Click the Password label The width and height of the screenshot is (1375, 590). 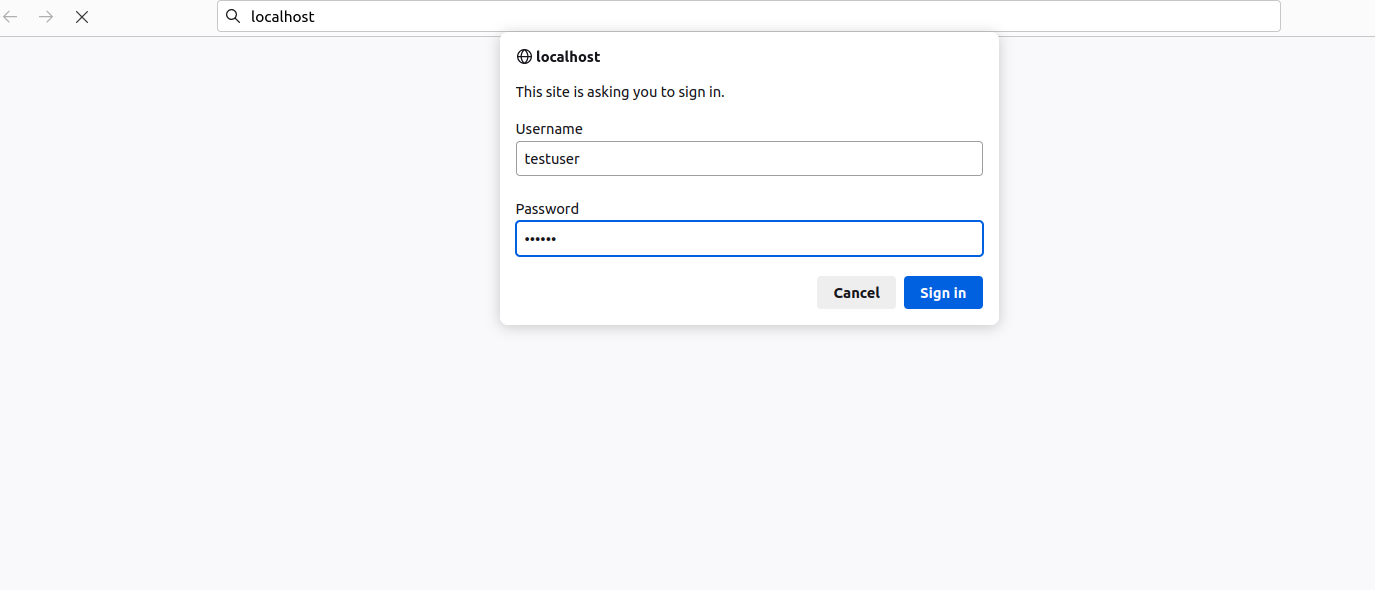(x=547, y=209)
